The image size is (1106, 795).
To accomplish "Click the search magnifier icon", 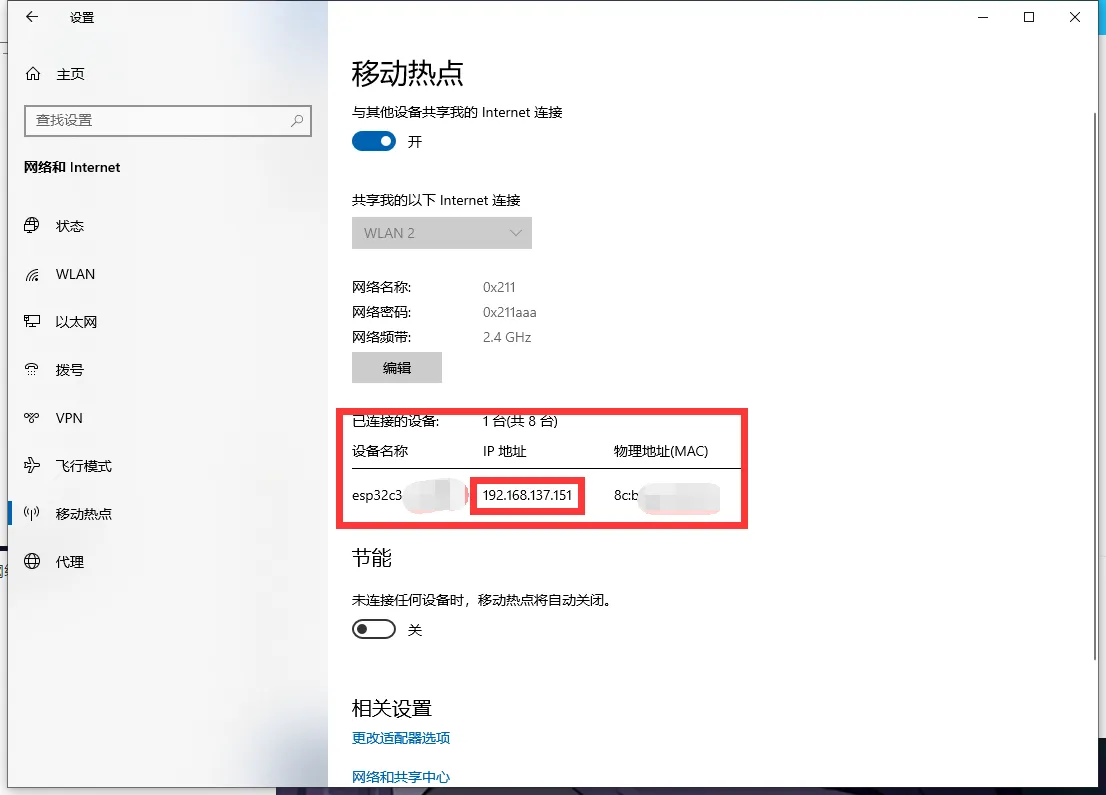I will [x=297, y=120].
